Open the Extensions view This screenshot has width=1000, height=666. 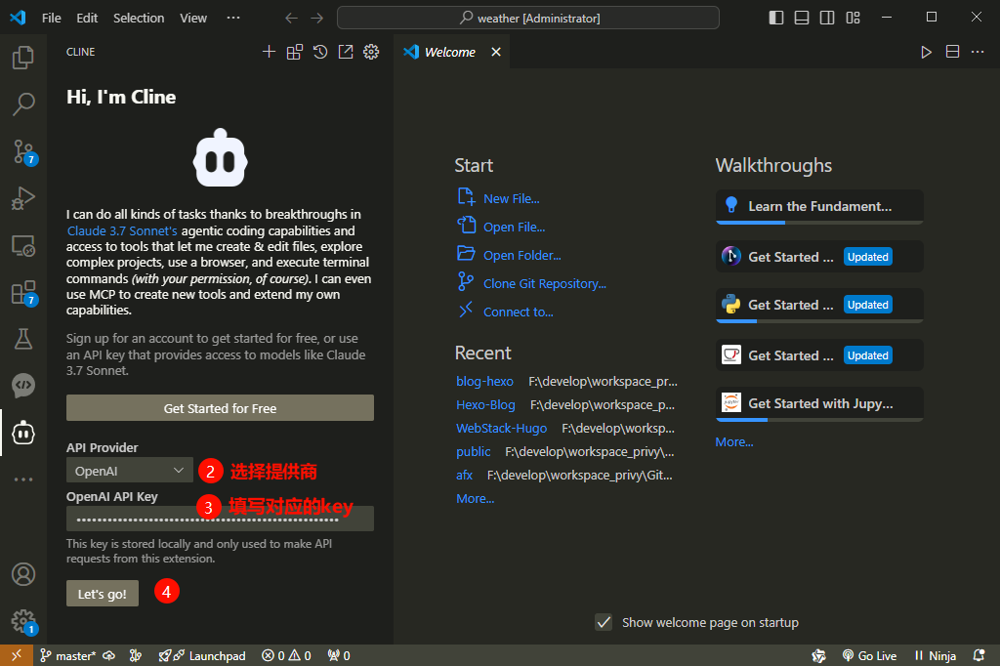tap(23, 292)
